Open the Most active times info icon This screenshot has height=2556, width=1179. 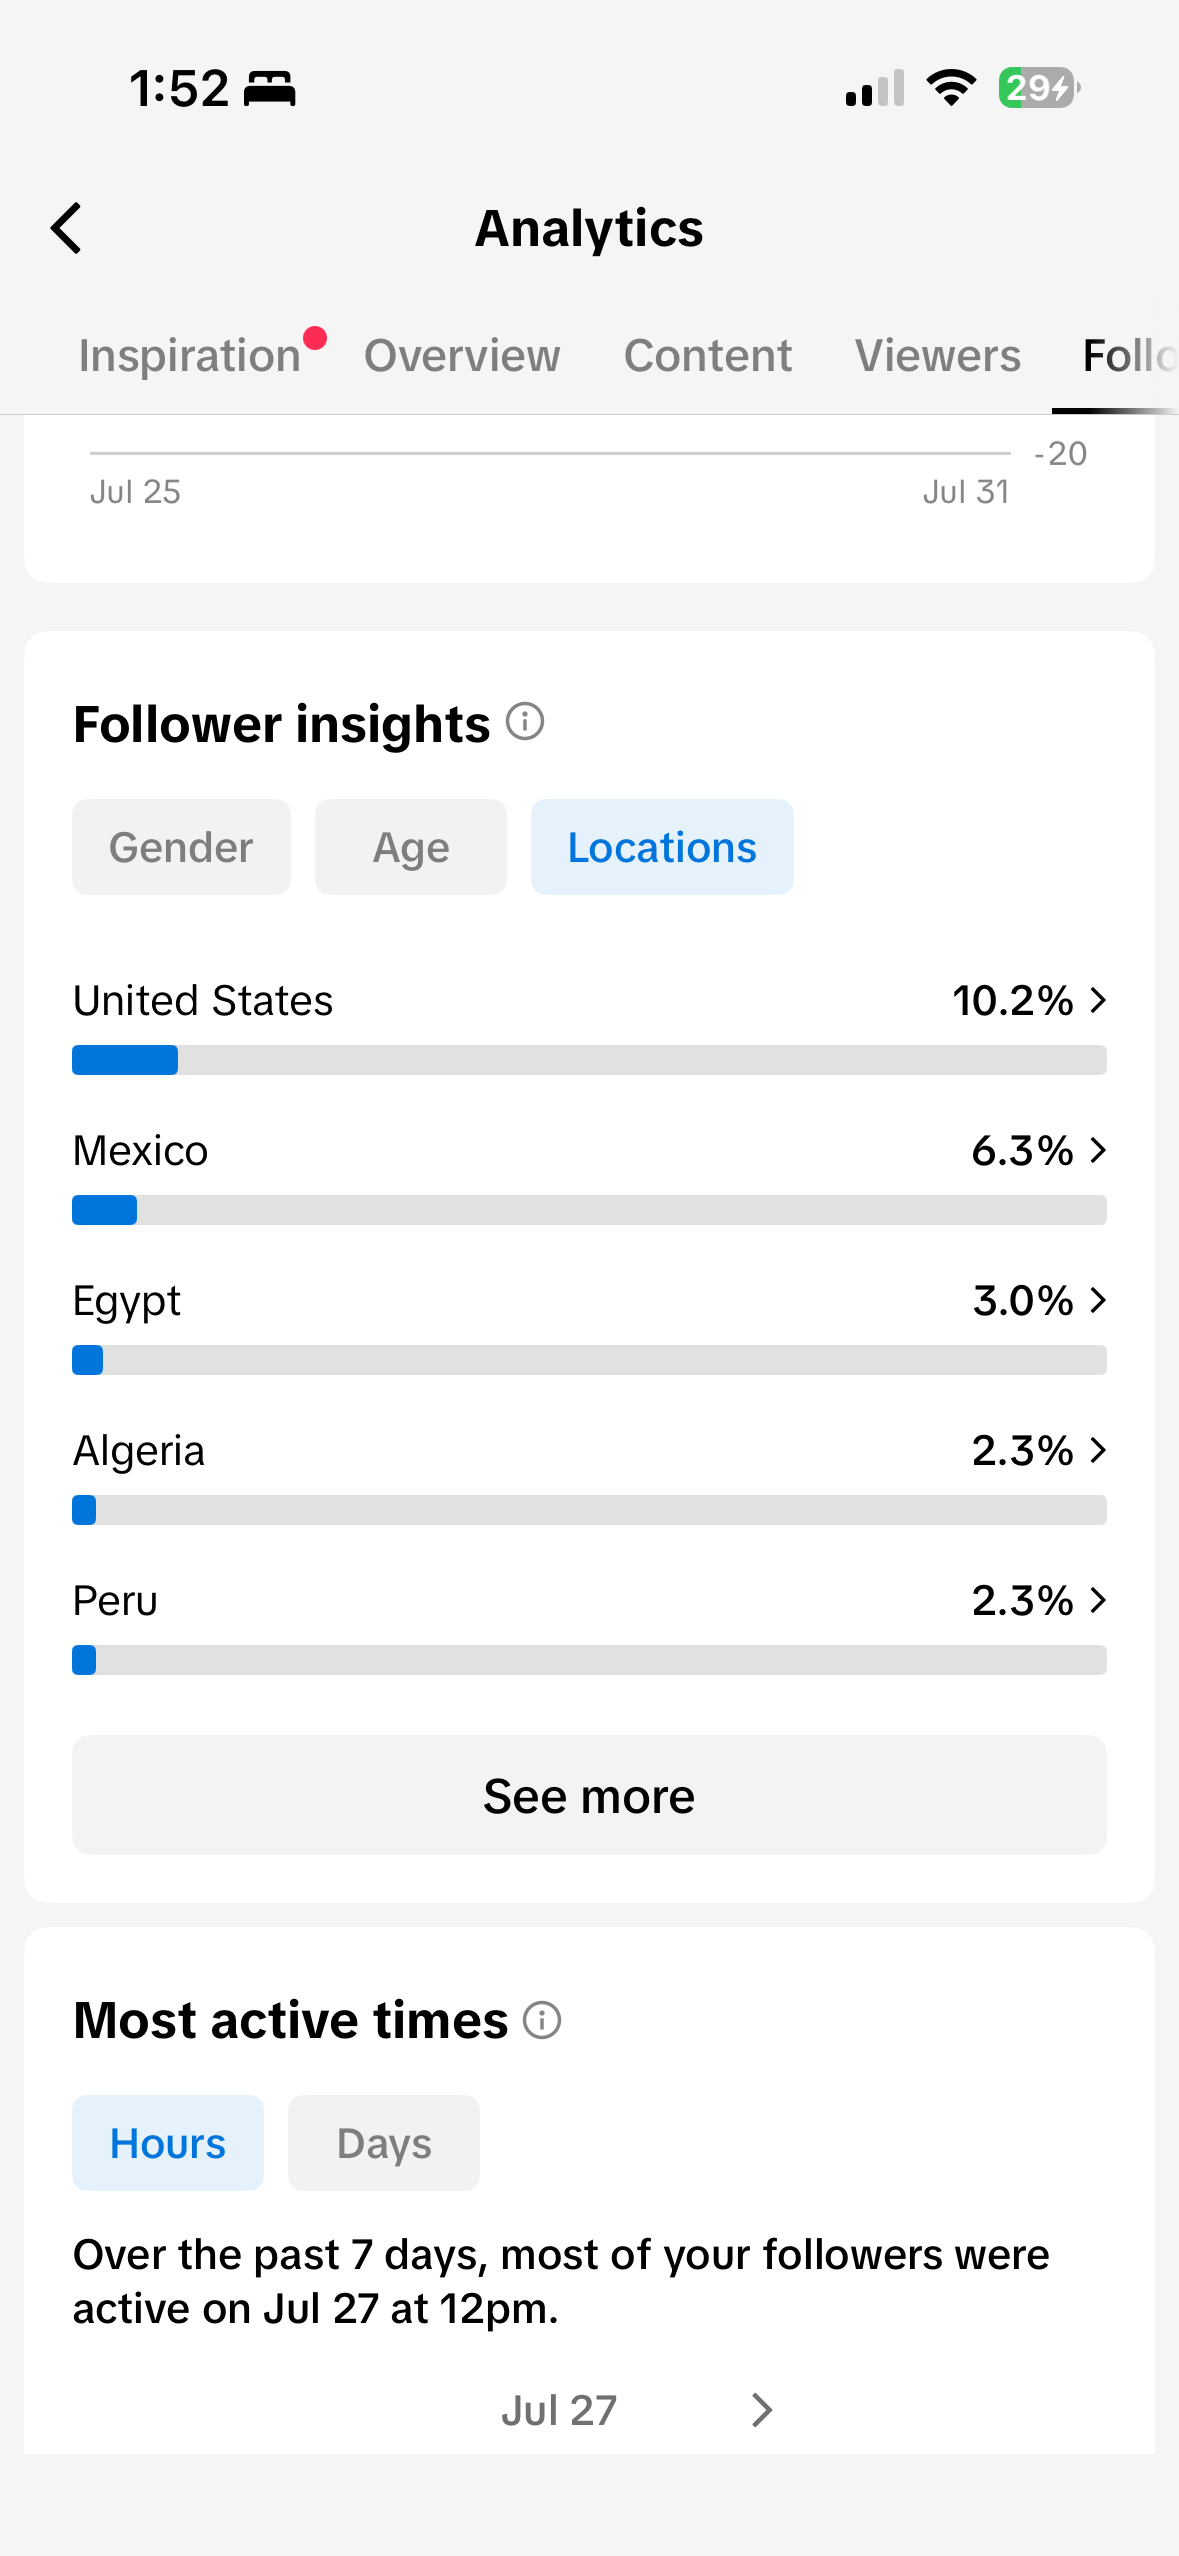542,2019
